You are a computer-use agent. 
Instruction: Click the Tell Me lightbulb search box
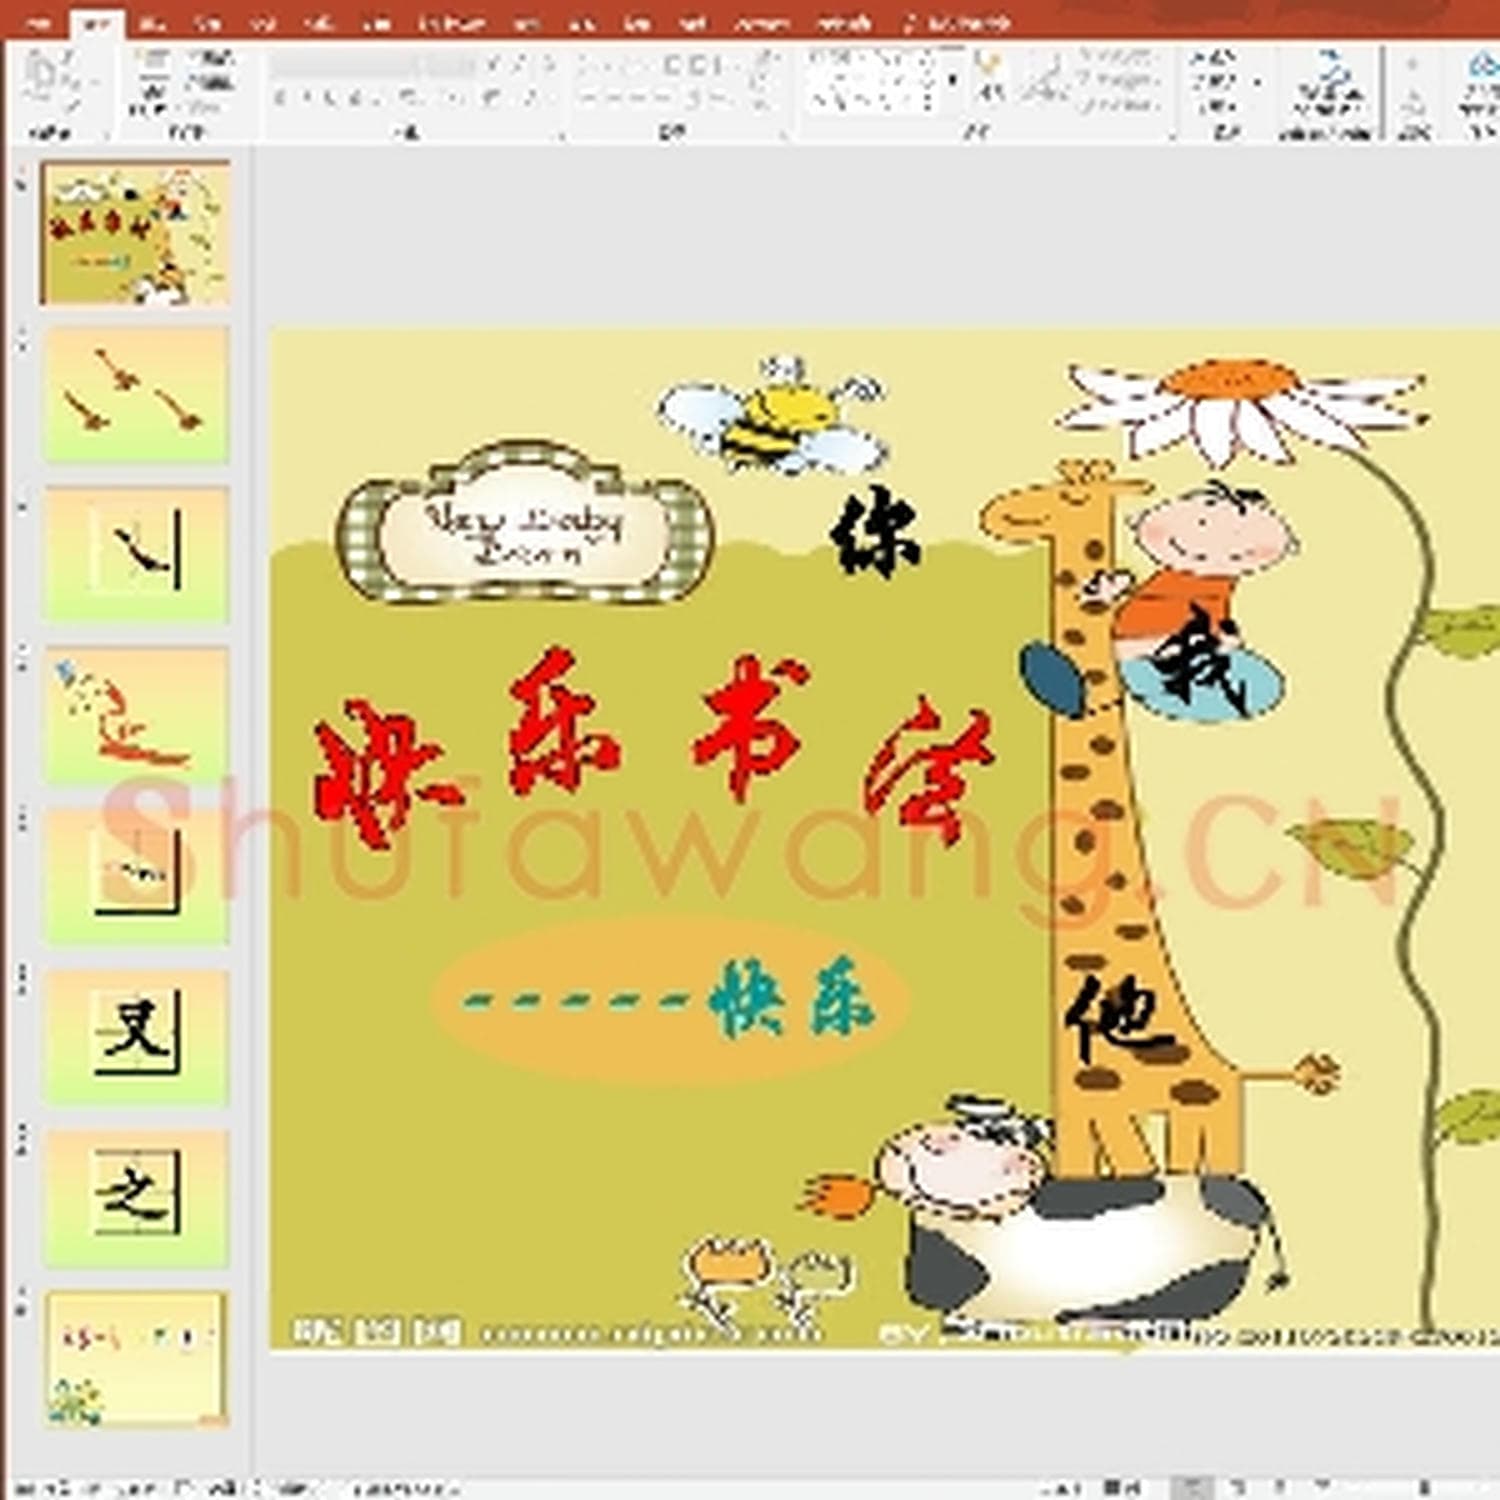coord(958,22)
